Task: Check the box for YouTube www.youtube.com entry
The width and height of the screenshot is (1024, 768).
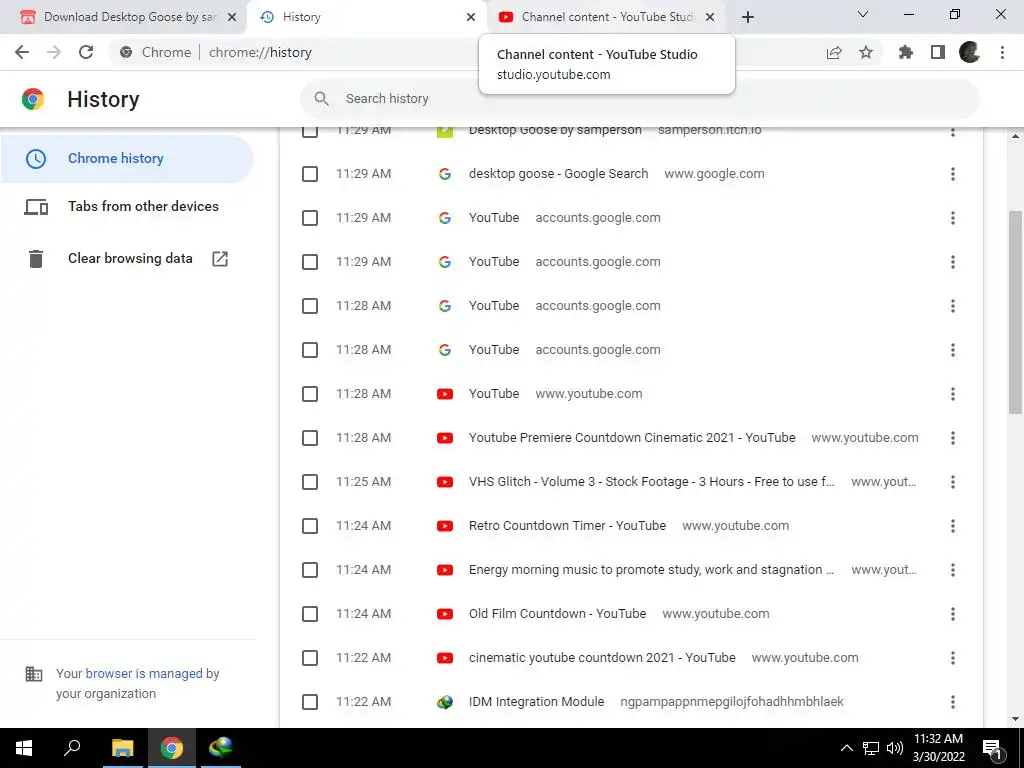Action: [x=310, y=394]
